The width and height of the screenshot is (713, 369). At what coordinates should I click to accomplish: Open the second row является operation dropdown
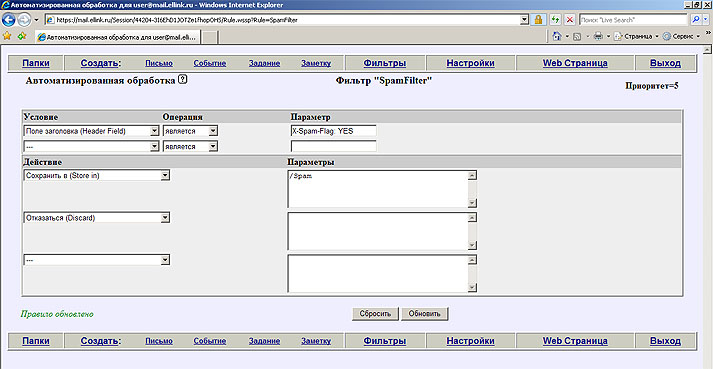[190, 147]
